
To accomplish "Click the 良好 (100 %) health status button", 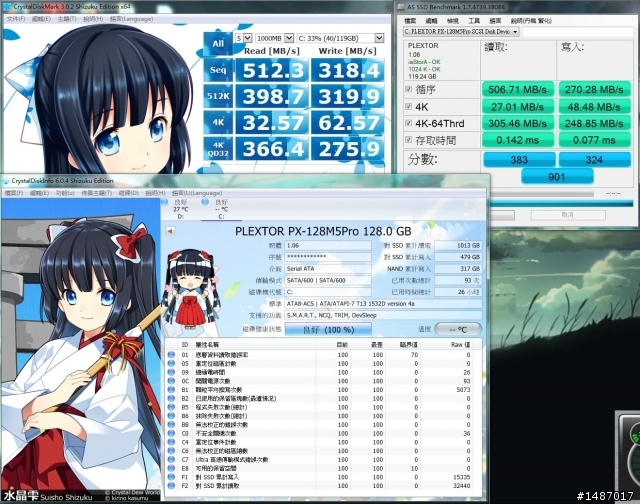I will pyautogui.click(x=328, y=329).
